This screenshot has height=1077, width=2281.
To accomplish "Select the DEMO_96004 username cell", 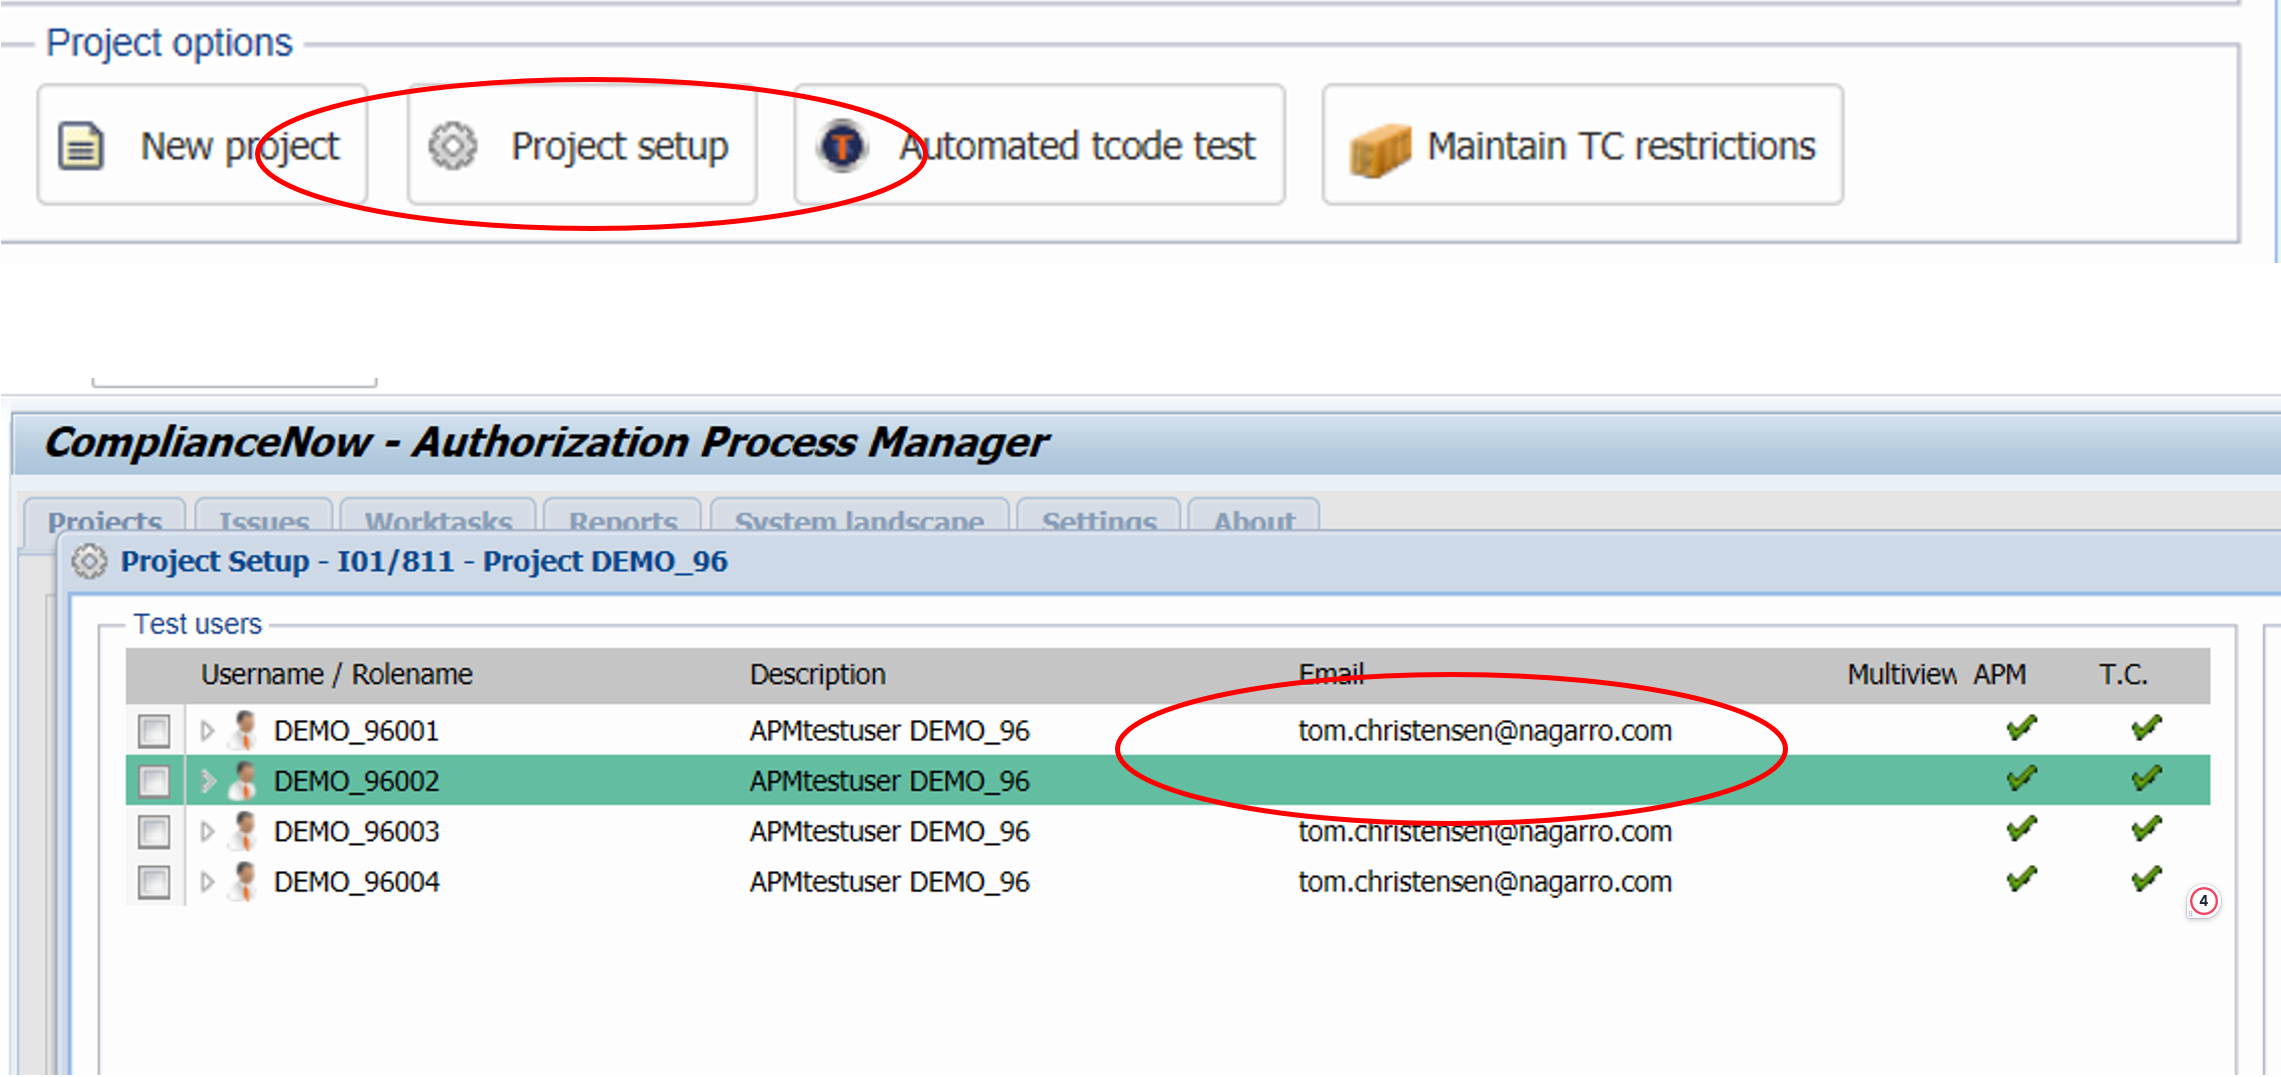I will pyautogui.click(x=356, y=882).
